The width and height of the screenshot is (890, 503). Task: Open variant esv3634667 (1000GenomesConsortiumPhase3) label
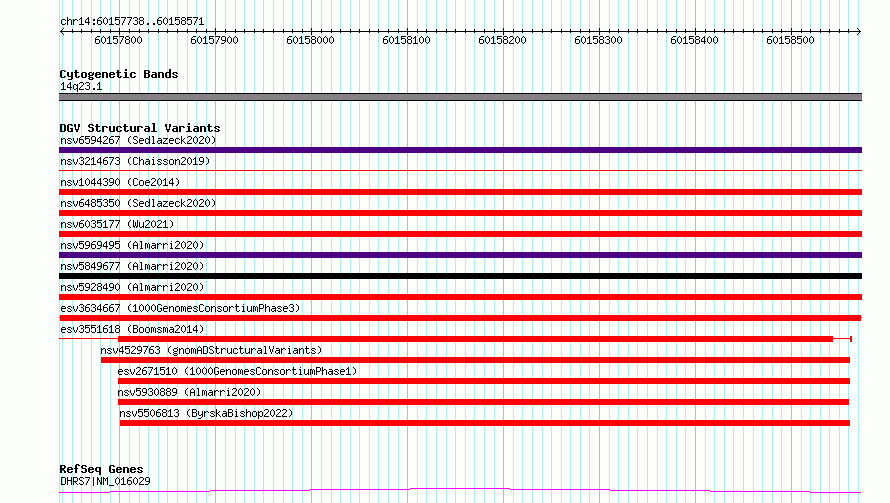(x=180, y=308)
